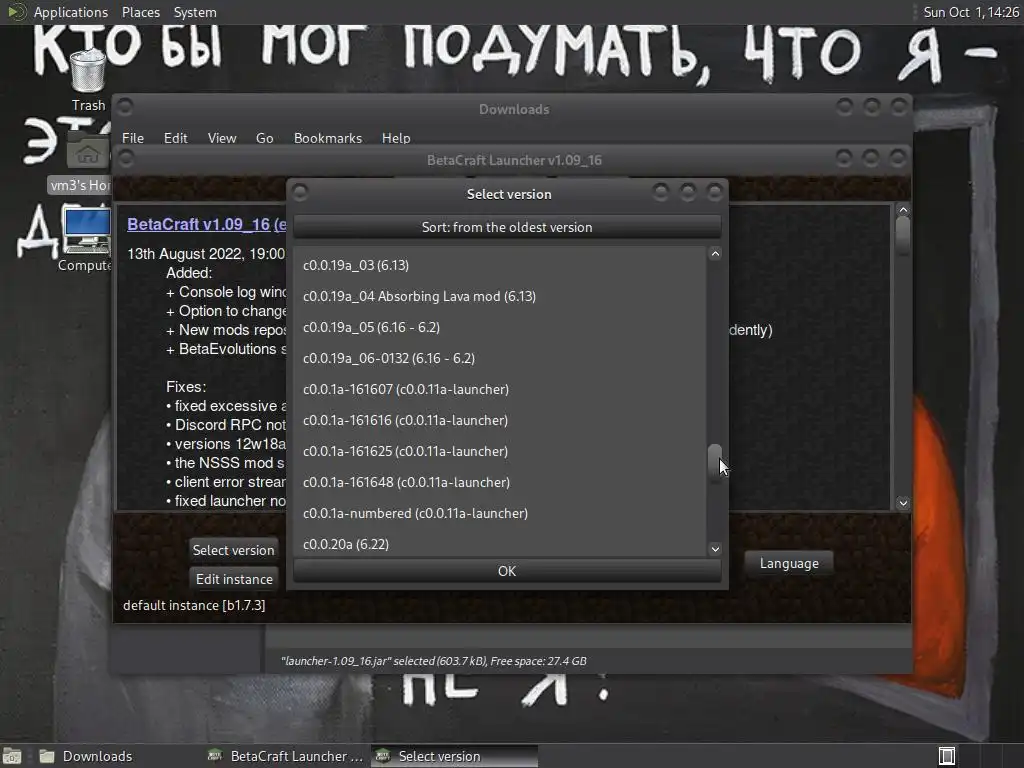This screenshot has height=768, width=1024.
Task: Click the Language button
Action: (789, 563)
